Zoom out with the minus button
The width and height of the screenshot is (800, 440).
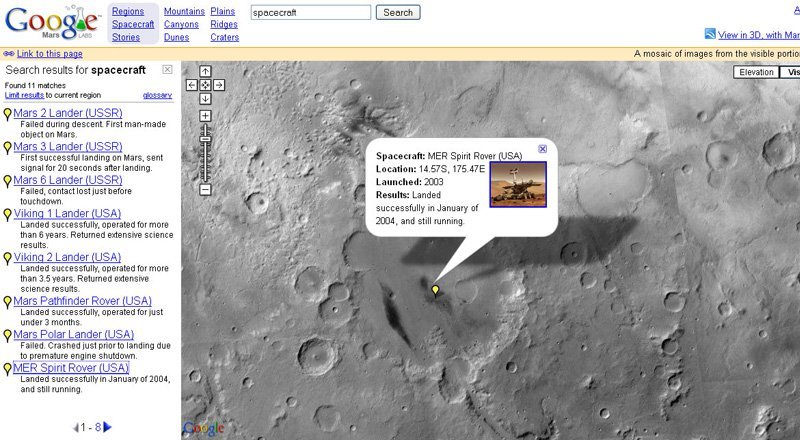click(205, 190)
